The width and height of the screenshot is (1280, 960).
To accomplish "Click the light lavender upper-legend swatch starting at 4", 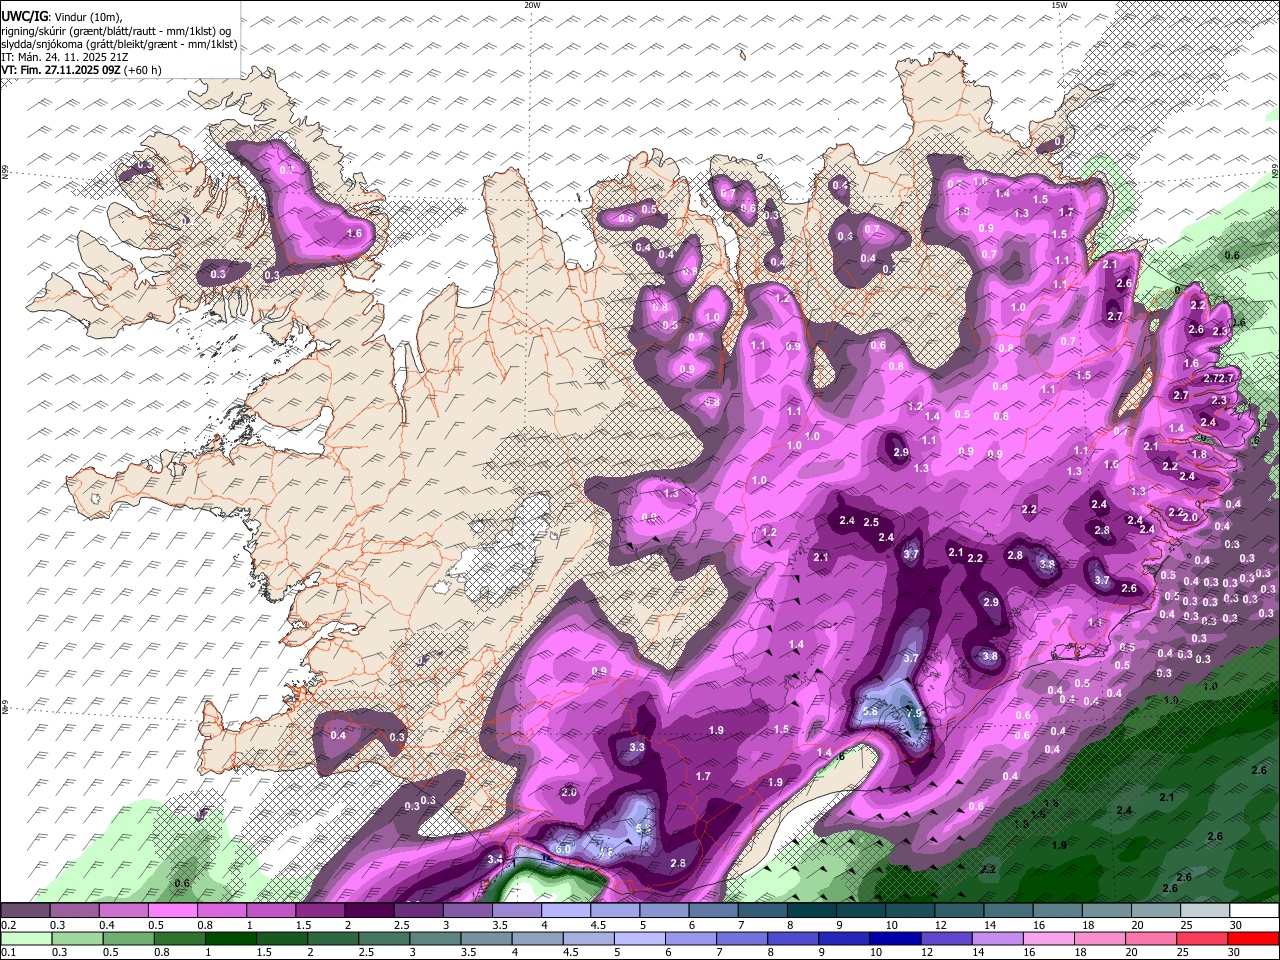I will [x=566, y=911].
